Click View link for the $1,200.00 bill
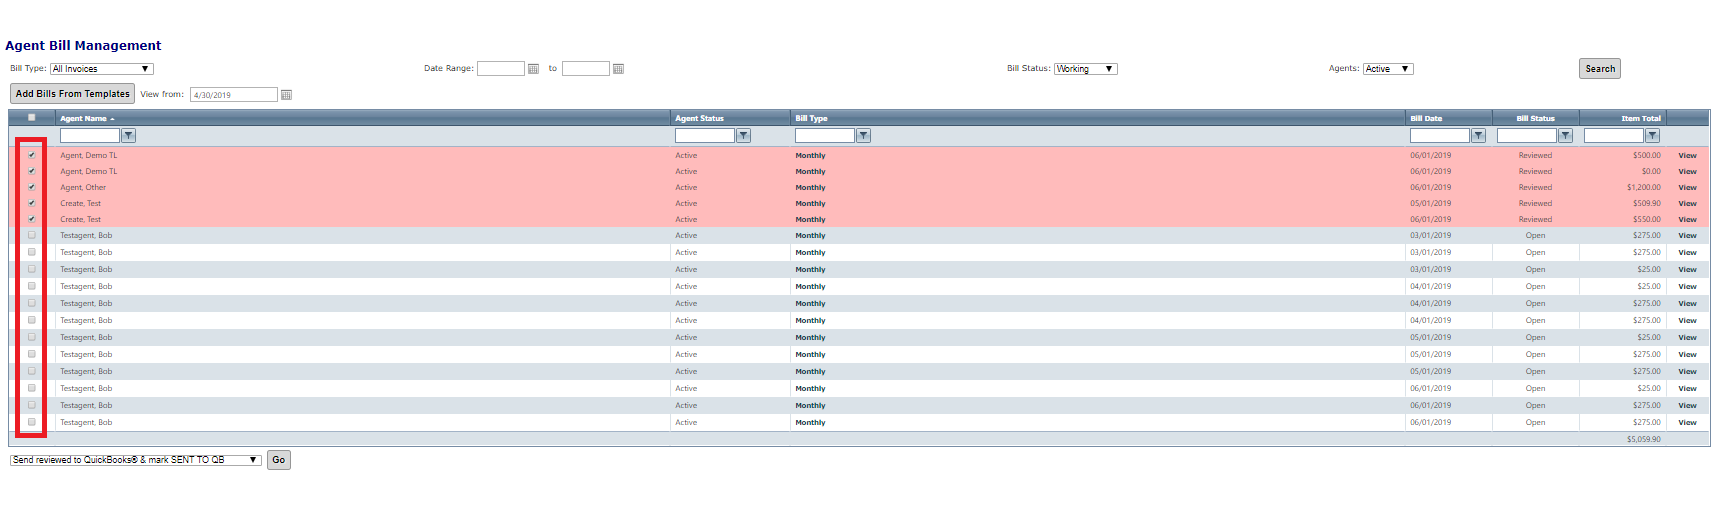1729x516 pixels. tap(1687, 188)
